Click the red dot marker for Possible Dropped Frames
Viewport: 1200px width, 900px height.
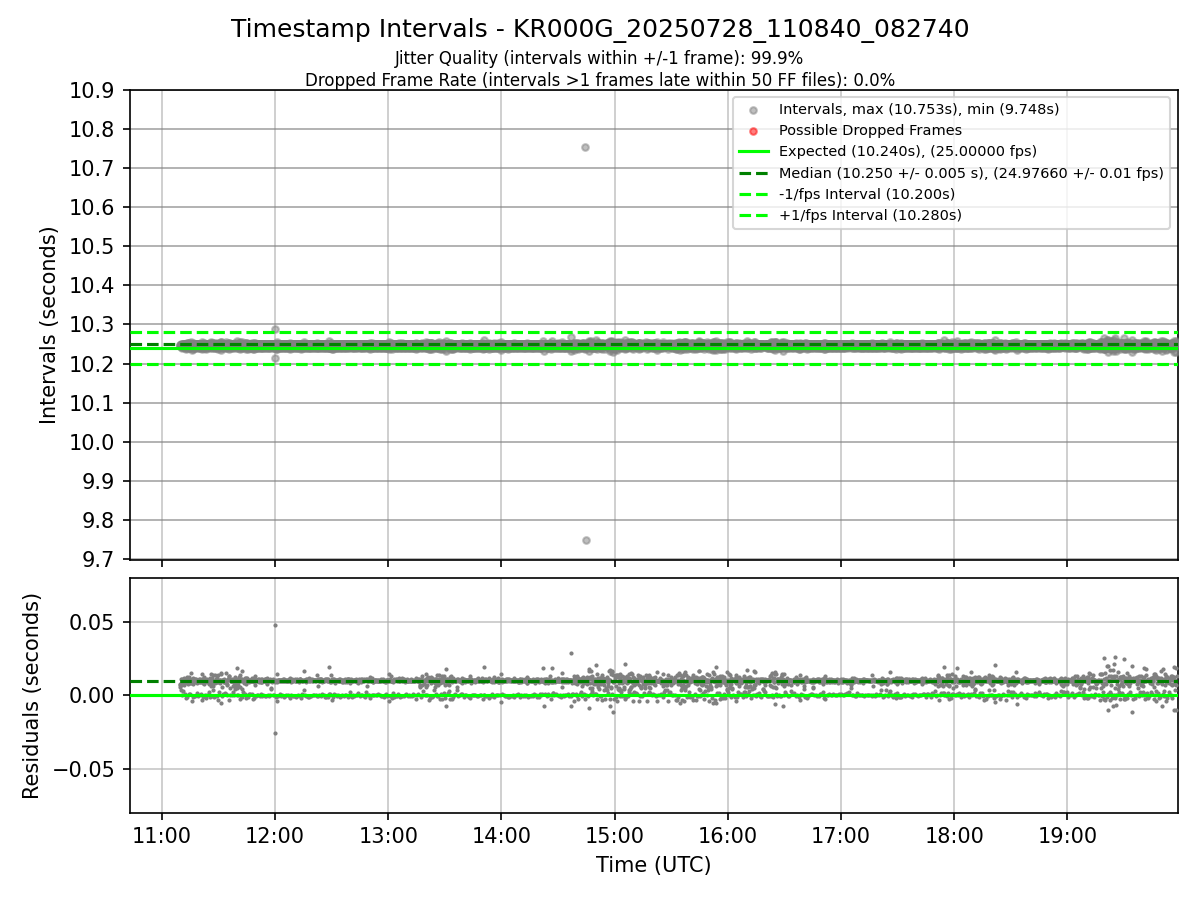(x=753, y=130)
